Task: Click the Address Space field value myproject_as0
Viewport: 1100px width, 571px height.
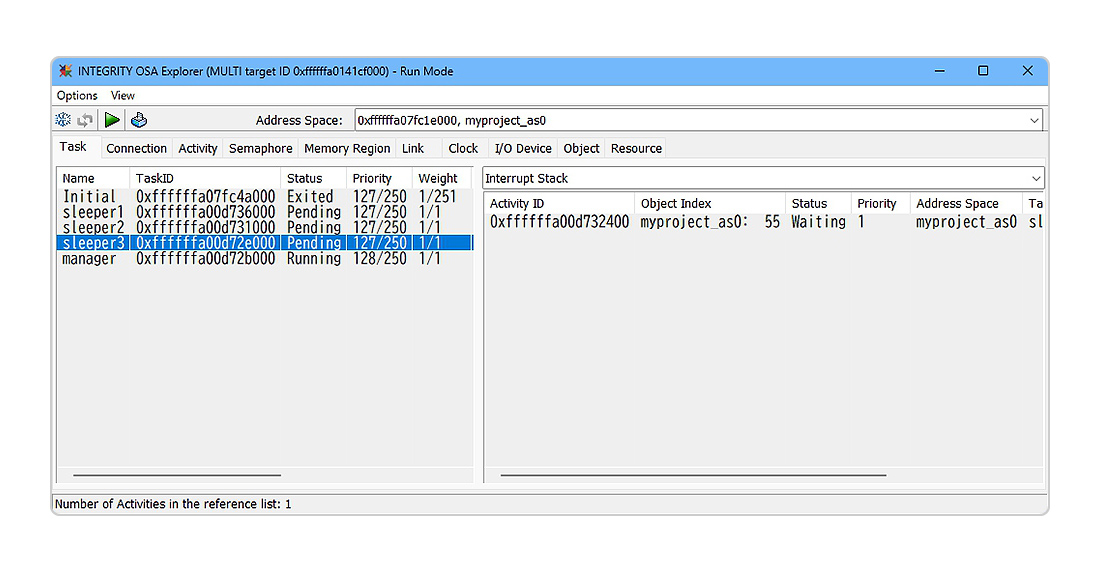Action: click(x=505, y=121)
